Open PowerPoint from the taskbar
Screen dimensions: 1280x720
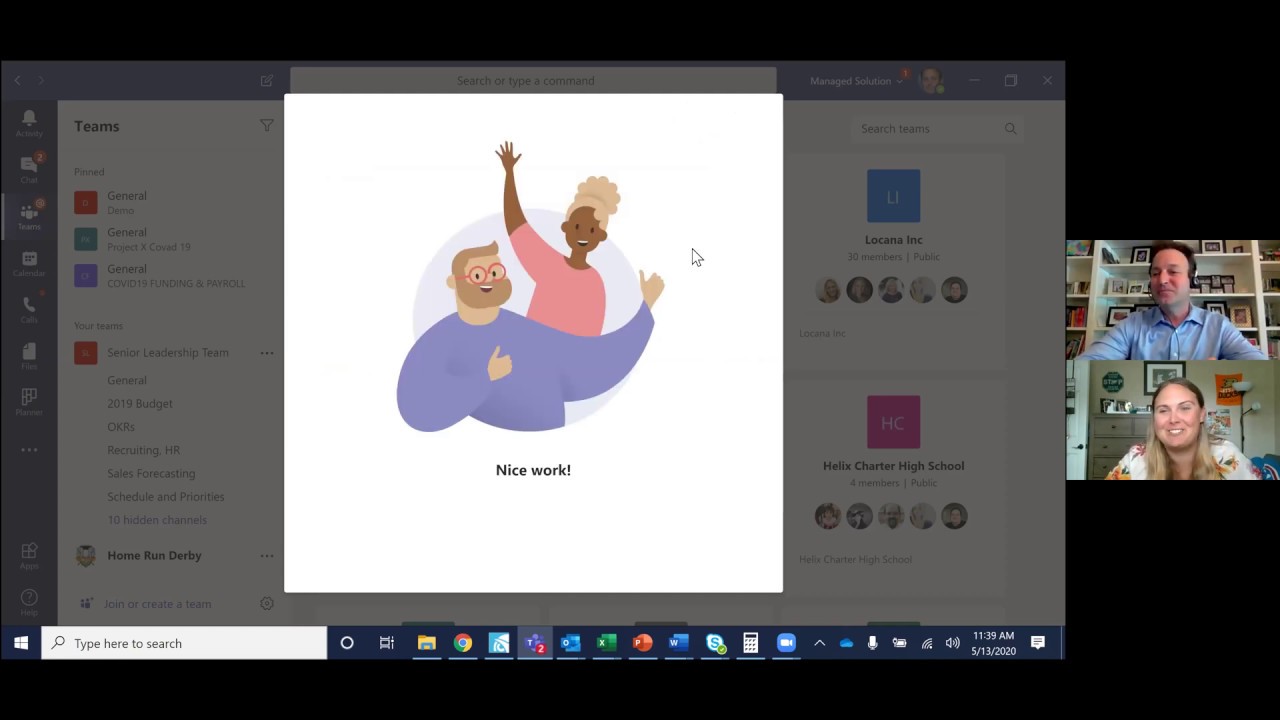643,643
